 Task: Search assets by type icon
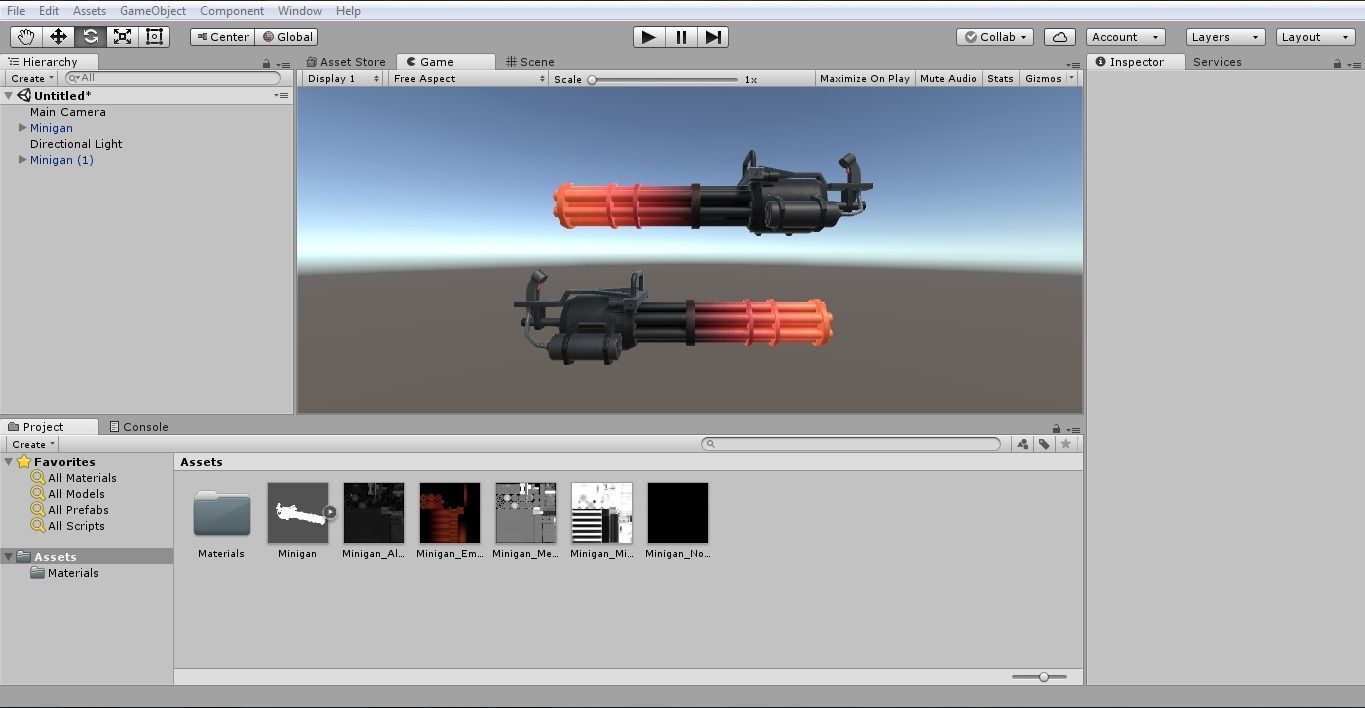pyautogui.click(x=1022, y=444)
